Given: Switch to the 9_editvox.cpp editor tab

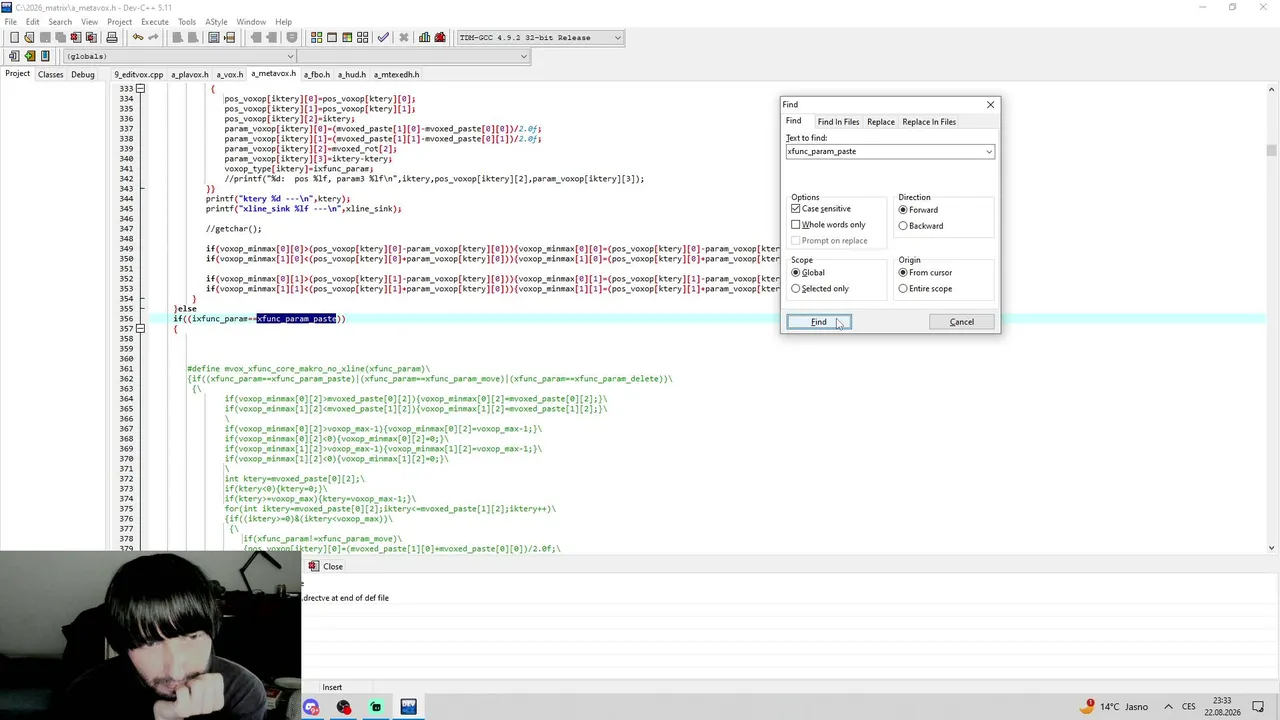Looking at the screenshot, I should click(x=138, y=74).
